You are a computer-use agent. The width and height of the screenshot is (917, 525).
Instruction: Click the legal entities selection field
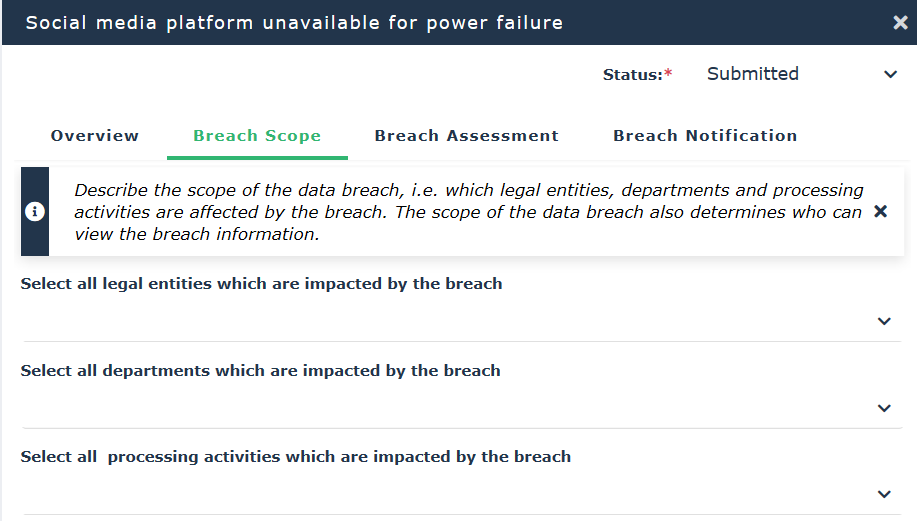pos(440,321)
